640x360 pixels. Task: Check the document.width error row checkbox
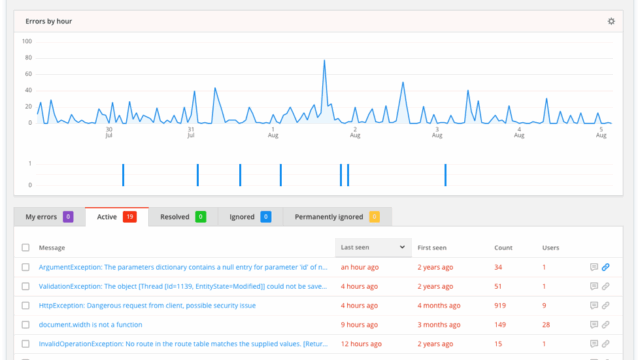pos(26,324)
